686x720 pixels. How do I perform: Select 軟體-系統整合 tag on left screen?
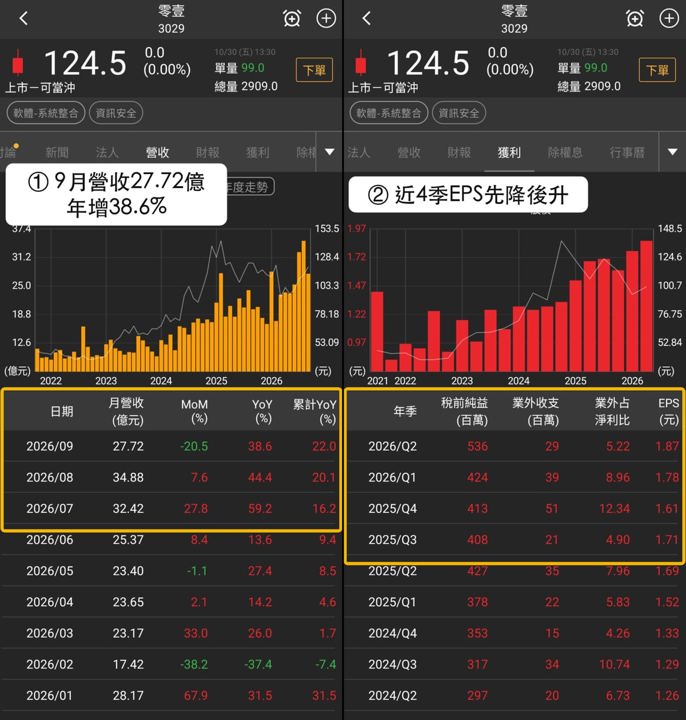click(45, 113)
